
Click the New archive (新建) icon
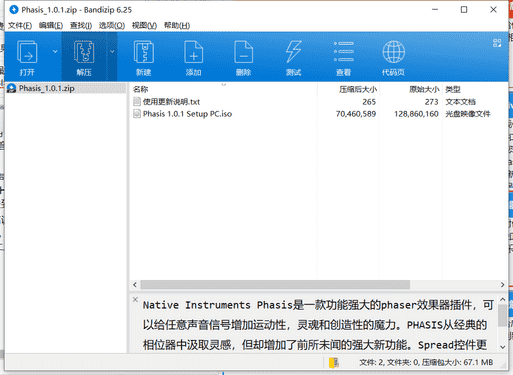pos(144,52)
